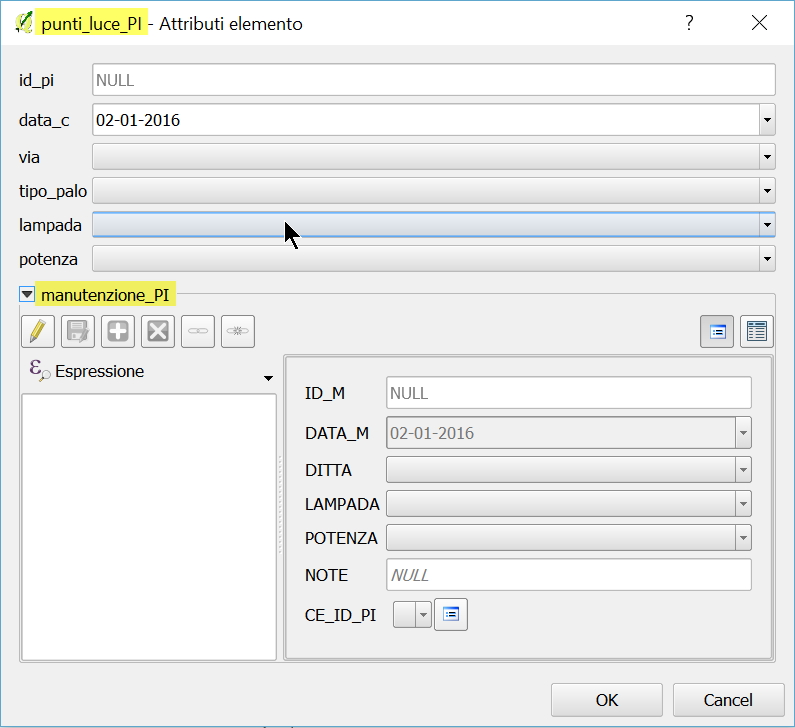
Task: Open the via dropdown list
Action: [767, 156]
